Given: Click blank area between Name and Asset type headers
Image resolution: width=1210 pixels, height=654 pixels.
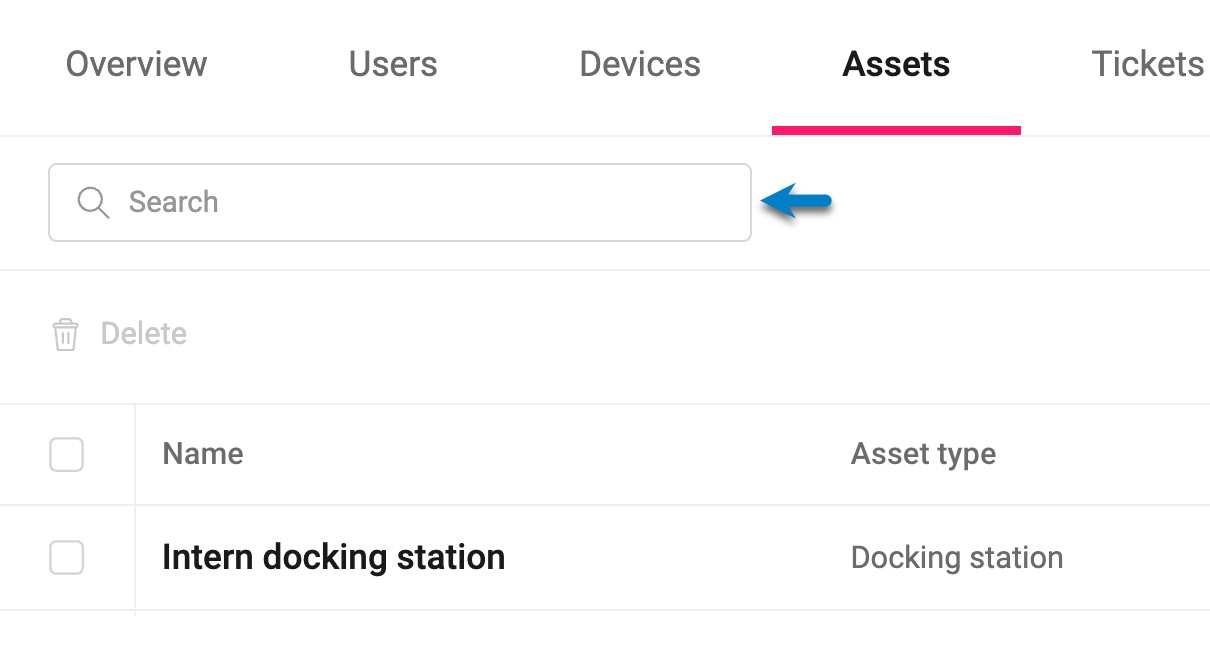Looking at the screenshot, I should click(540, 455).
